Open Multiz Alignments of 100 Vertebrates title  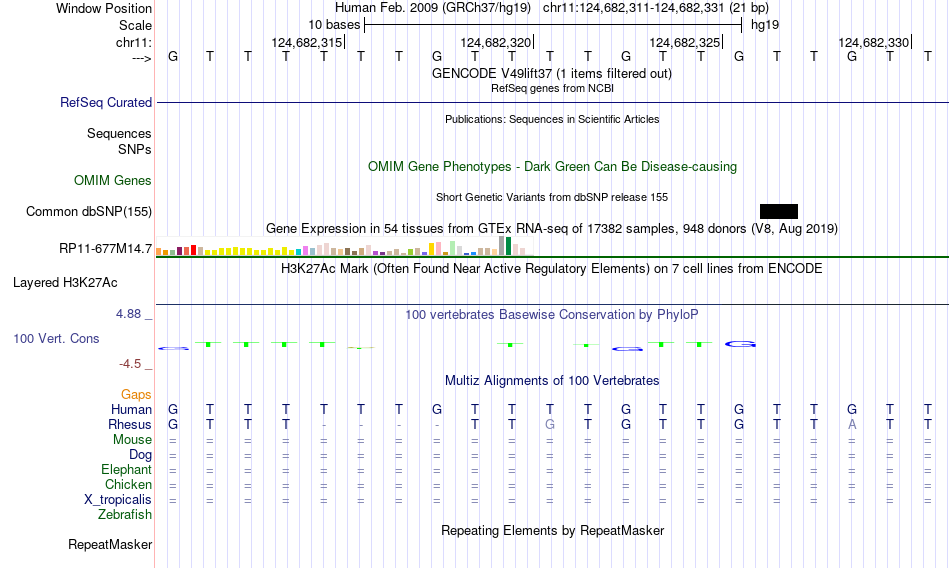[552, 381]
